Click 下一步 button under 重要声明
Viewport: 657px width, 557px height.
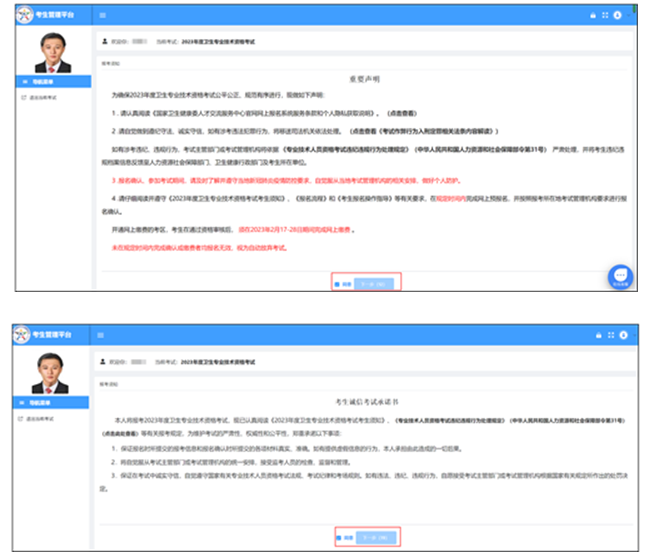[374, 284]
